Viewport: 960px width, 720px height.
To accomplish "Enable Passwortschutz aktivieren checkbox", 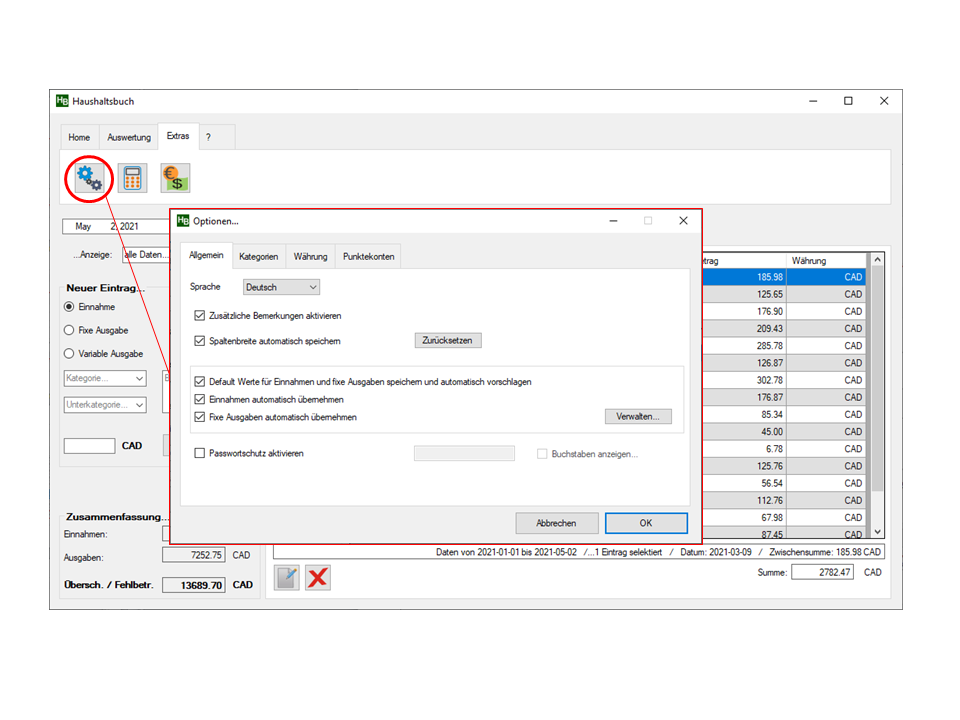I will tap(200, 453).
